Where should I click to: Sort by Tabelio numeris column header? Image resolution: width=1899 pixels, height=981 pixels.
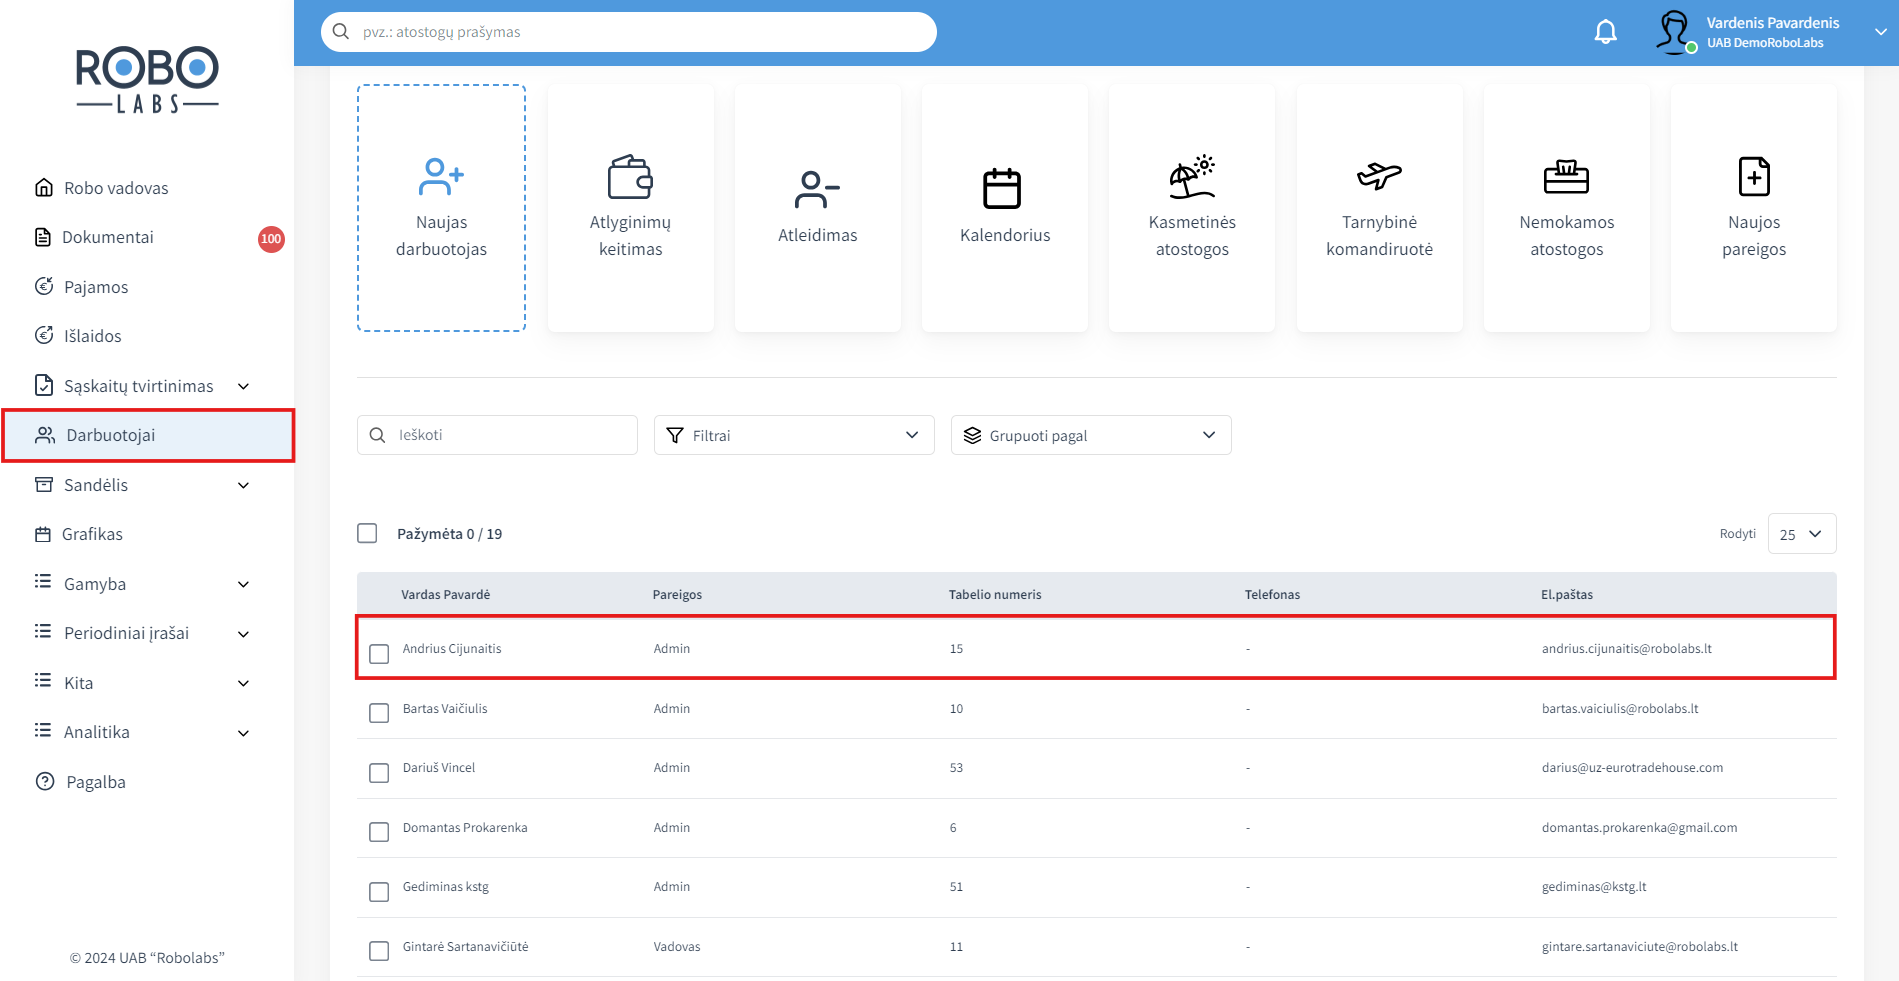(x=995, y=594)
